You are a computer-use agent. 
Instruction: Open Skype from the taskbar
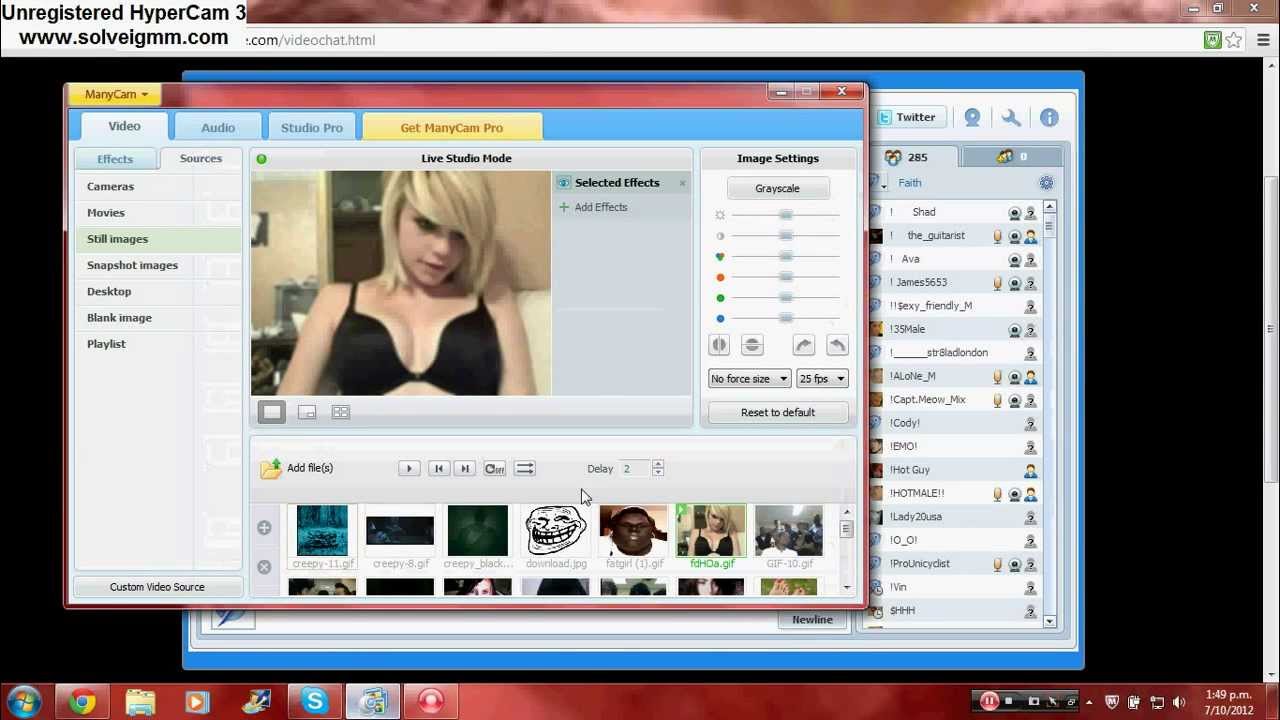click(314, 702)
